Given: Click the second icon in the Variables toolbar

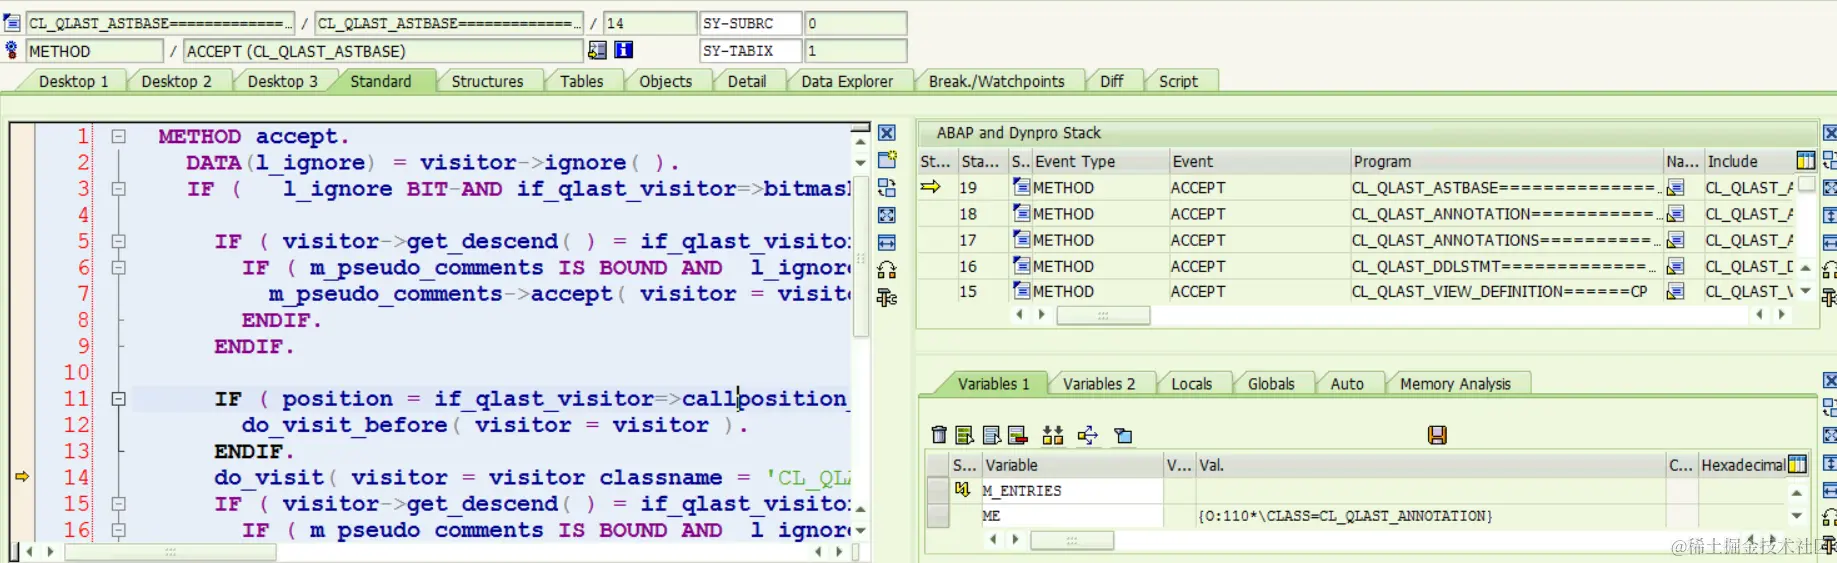Looking at the screenshot, I should (x=964, y=435).
